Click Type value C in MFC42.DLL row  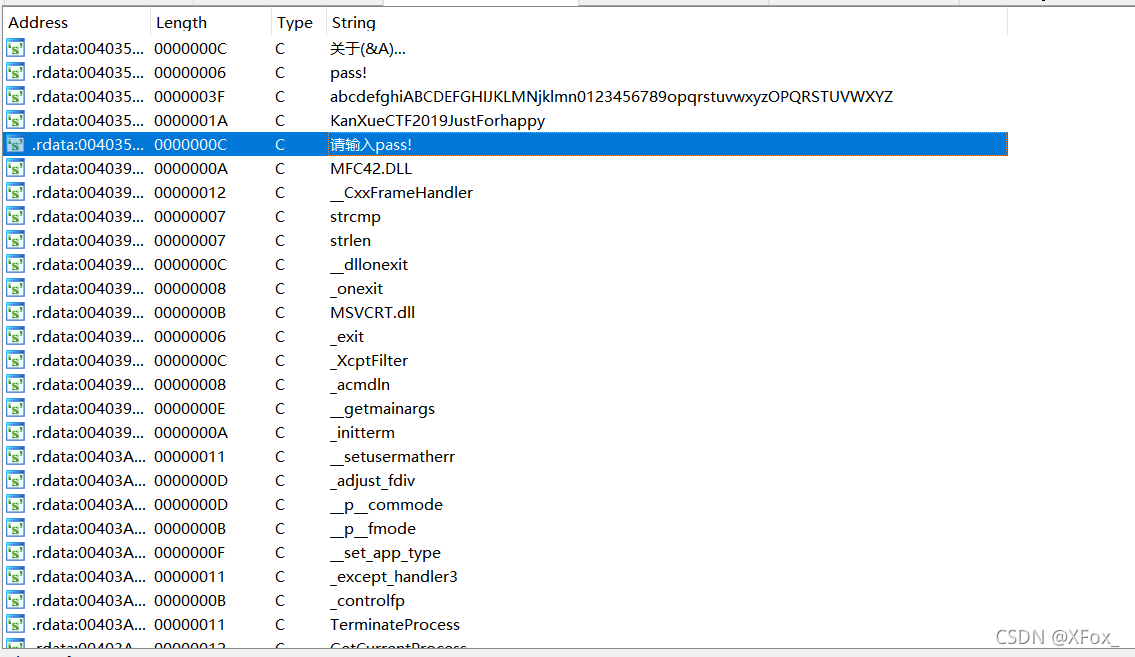(280, 169)
